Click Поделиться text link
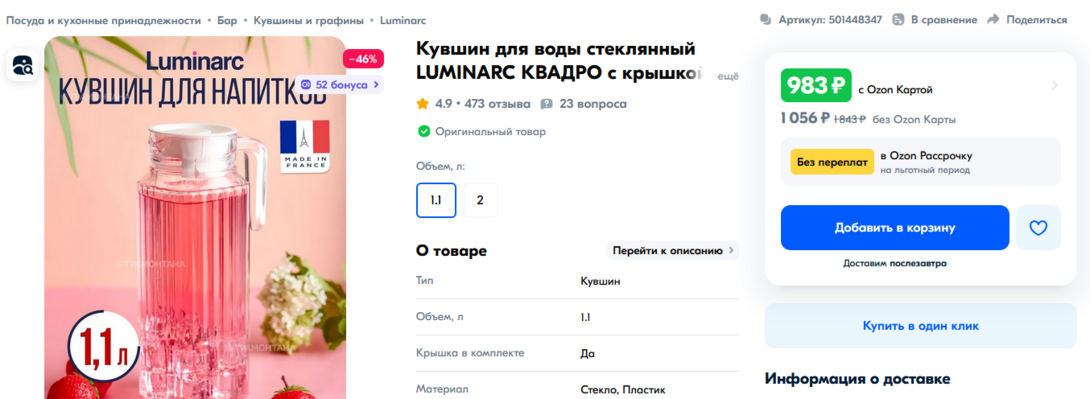 tap(1036, 20)
